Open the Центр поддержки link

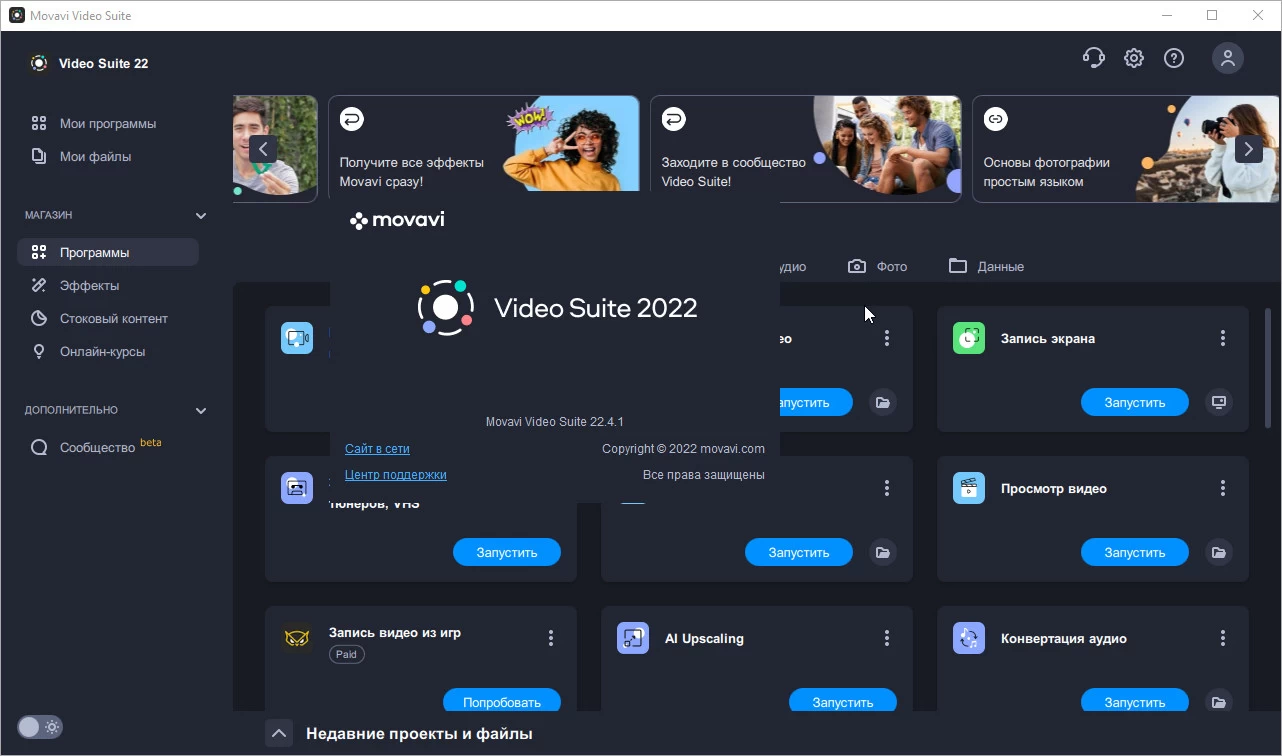tap(395, 475)
